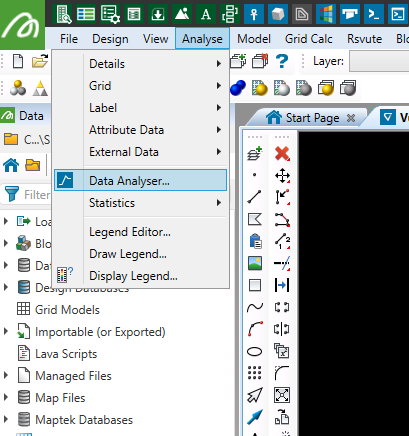The width and height of the screenshot is (409, 436).
Task: Open the Details submenu
Action: [140, 64]
